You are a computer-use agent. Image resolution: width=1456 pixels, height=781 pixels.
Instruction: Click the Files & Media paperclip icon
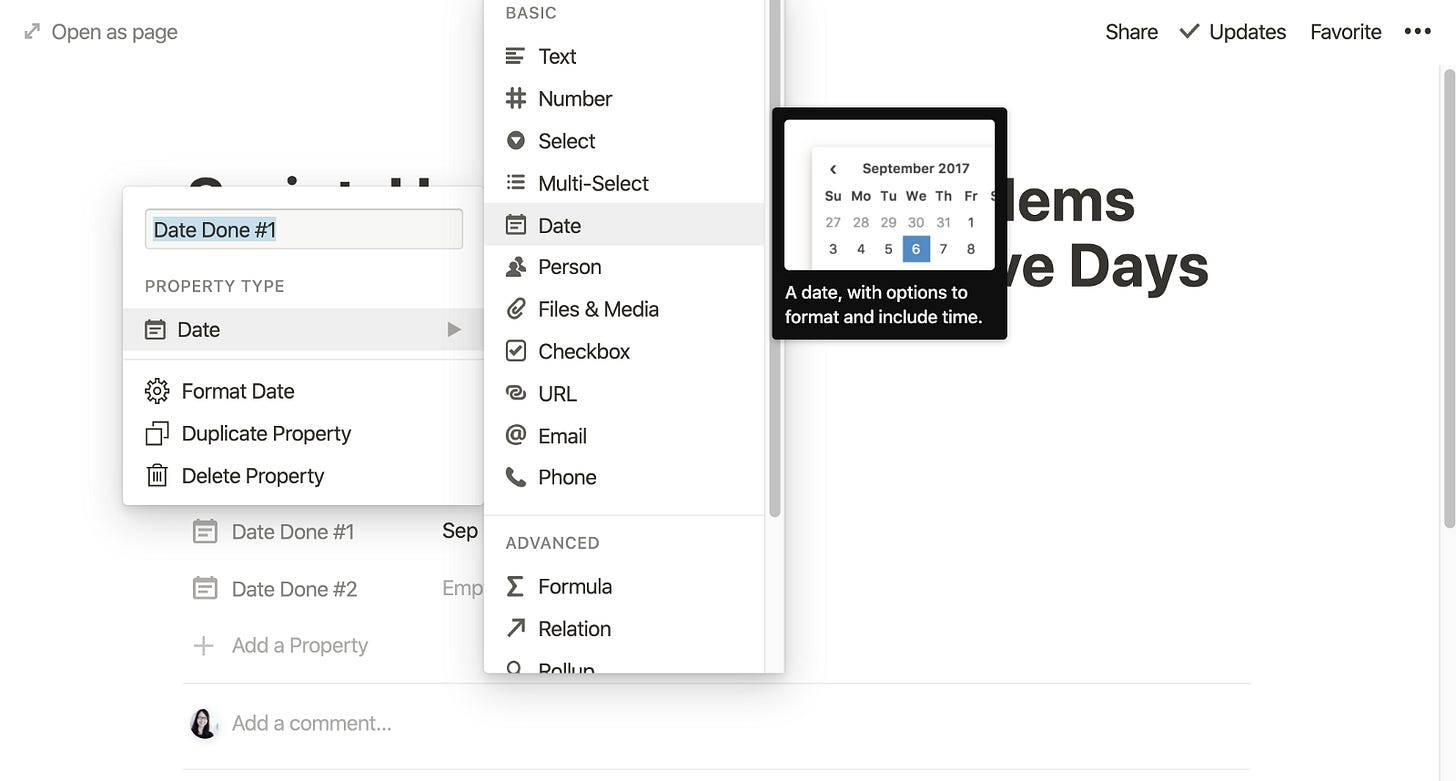coord(515,309)
